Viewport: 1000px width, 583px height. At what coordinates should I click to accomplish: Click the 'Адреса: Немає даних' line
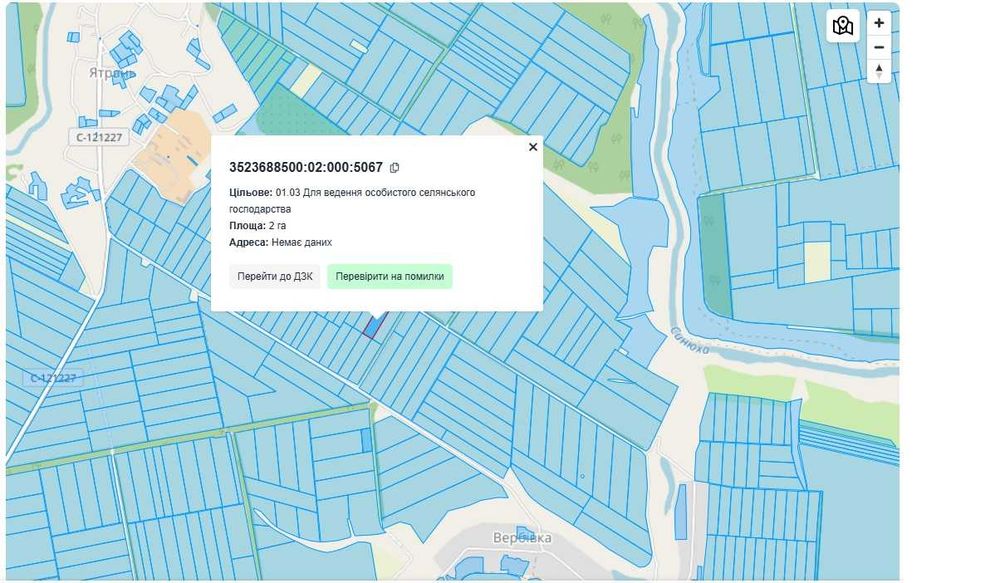[281, 242]
